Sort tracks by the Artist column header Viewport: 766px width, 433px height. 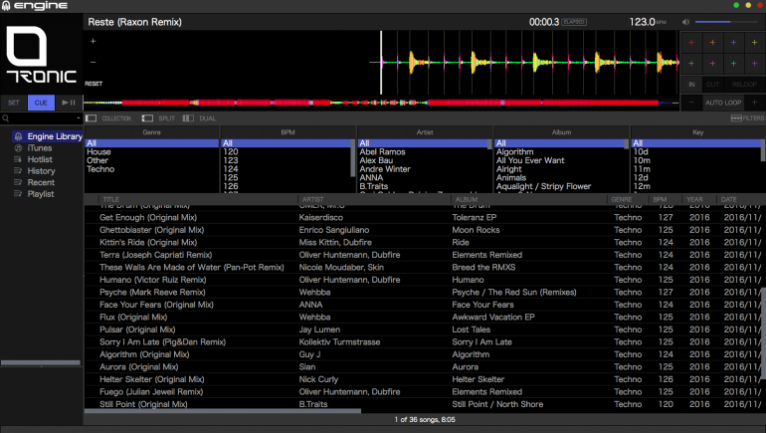coord(315,200)
